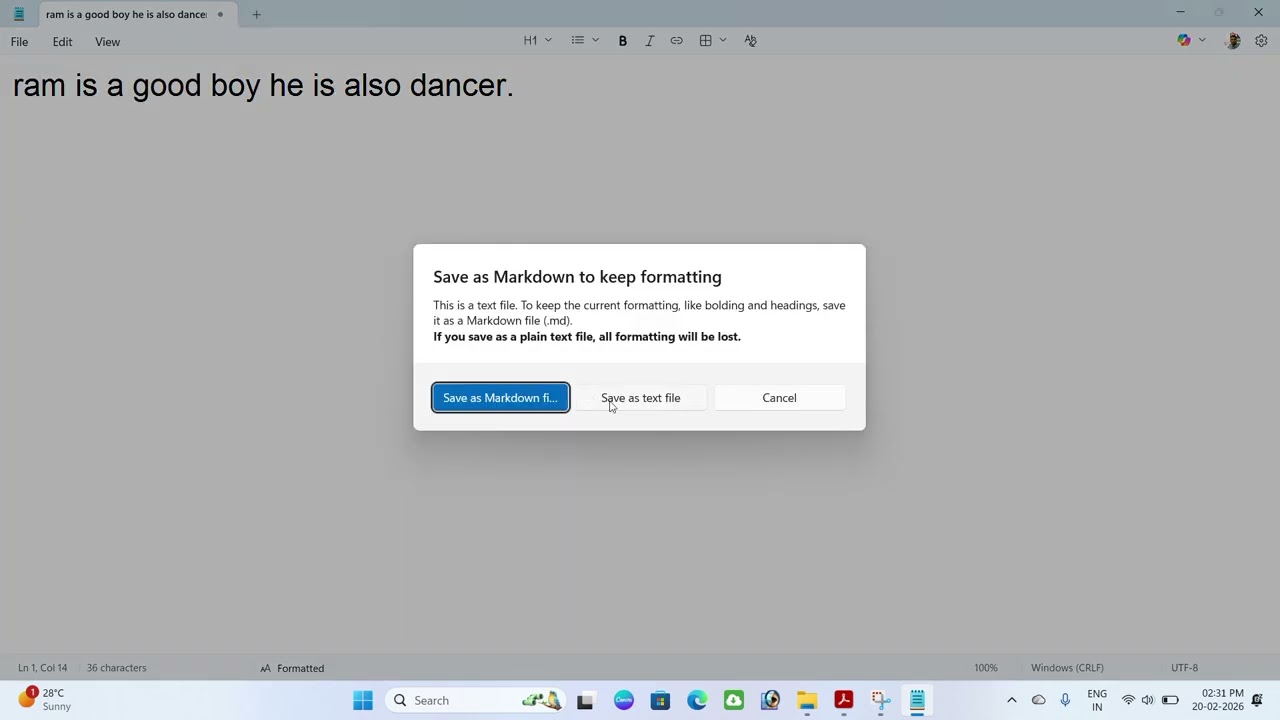Image resolution: width=1280 pixels, height=720 pixels.
Task: Click the clear formatting icon
Action: 750,41
